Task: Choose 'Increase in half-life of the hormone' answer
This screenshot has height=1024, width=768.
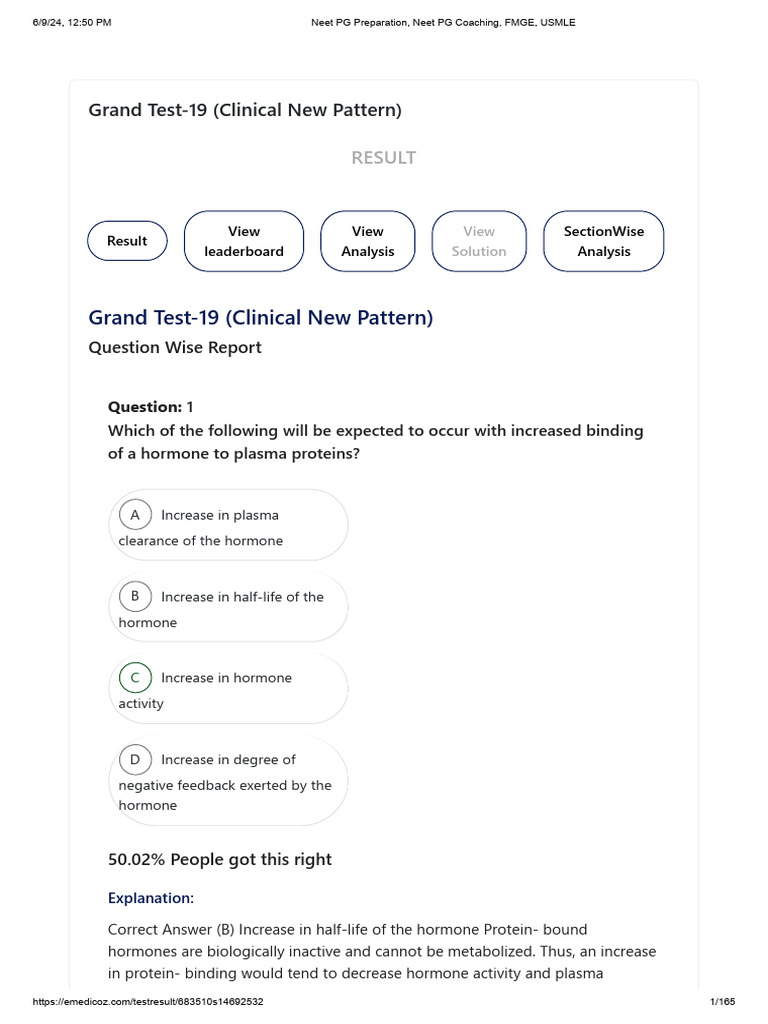Action: pos(228,607)
